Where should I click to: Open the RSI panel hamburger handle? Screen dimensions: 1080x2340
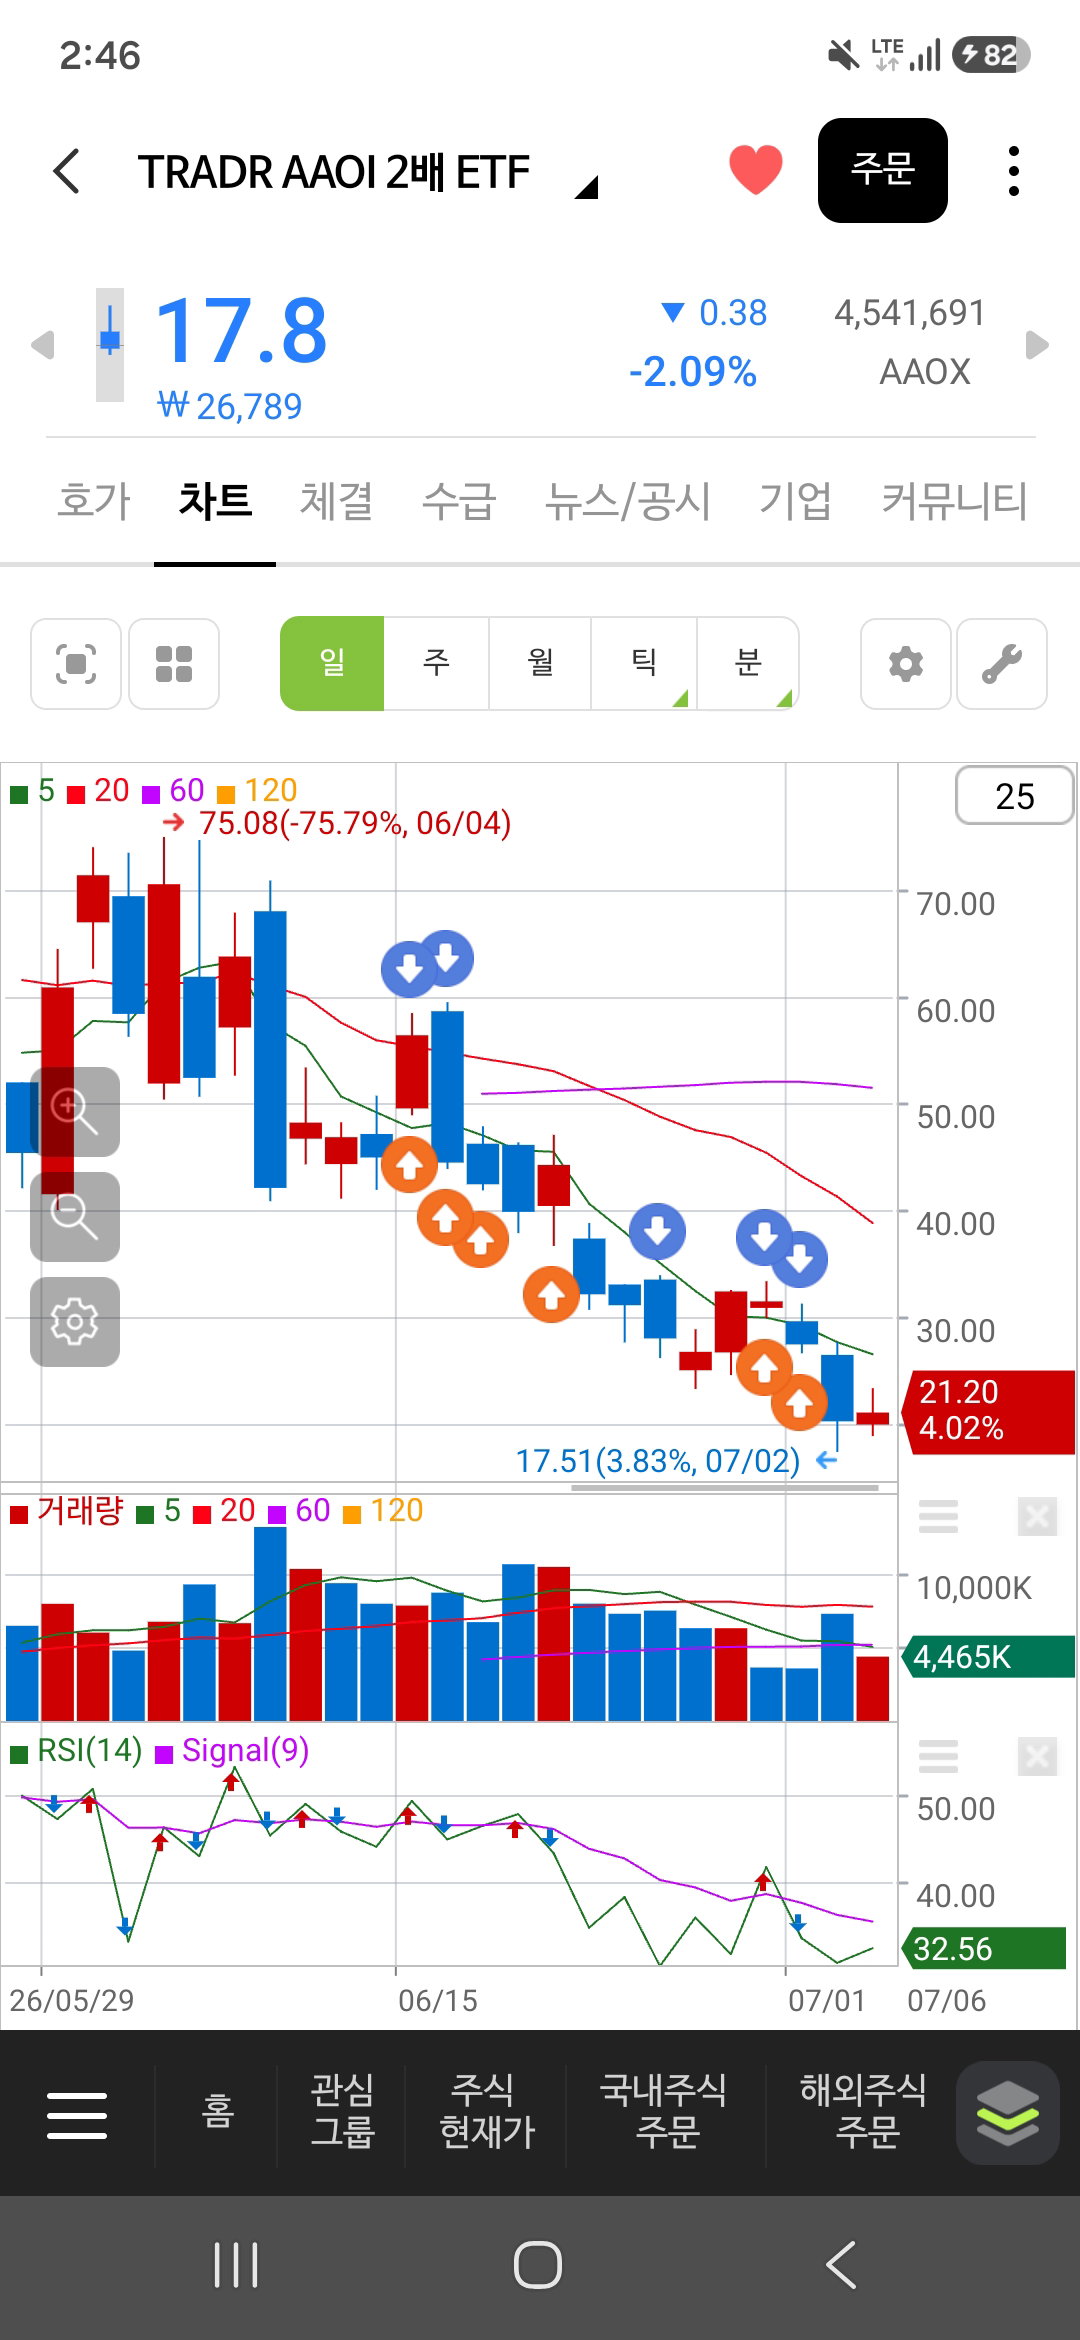[938, 1757]
